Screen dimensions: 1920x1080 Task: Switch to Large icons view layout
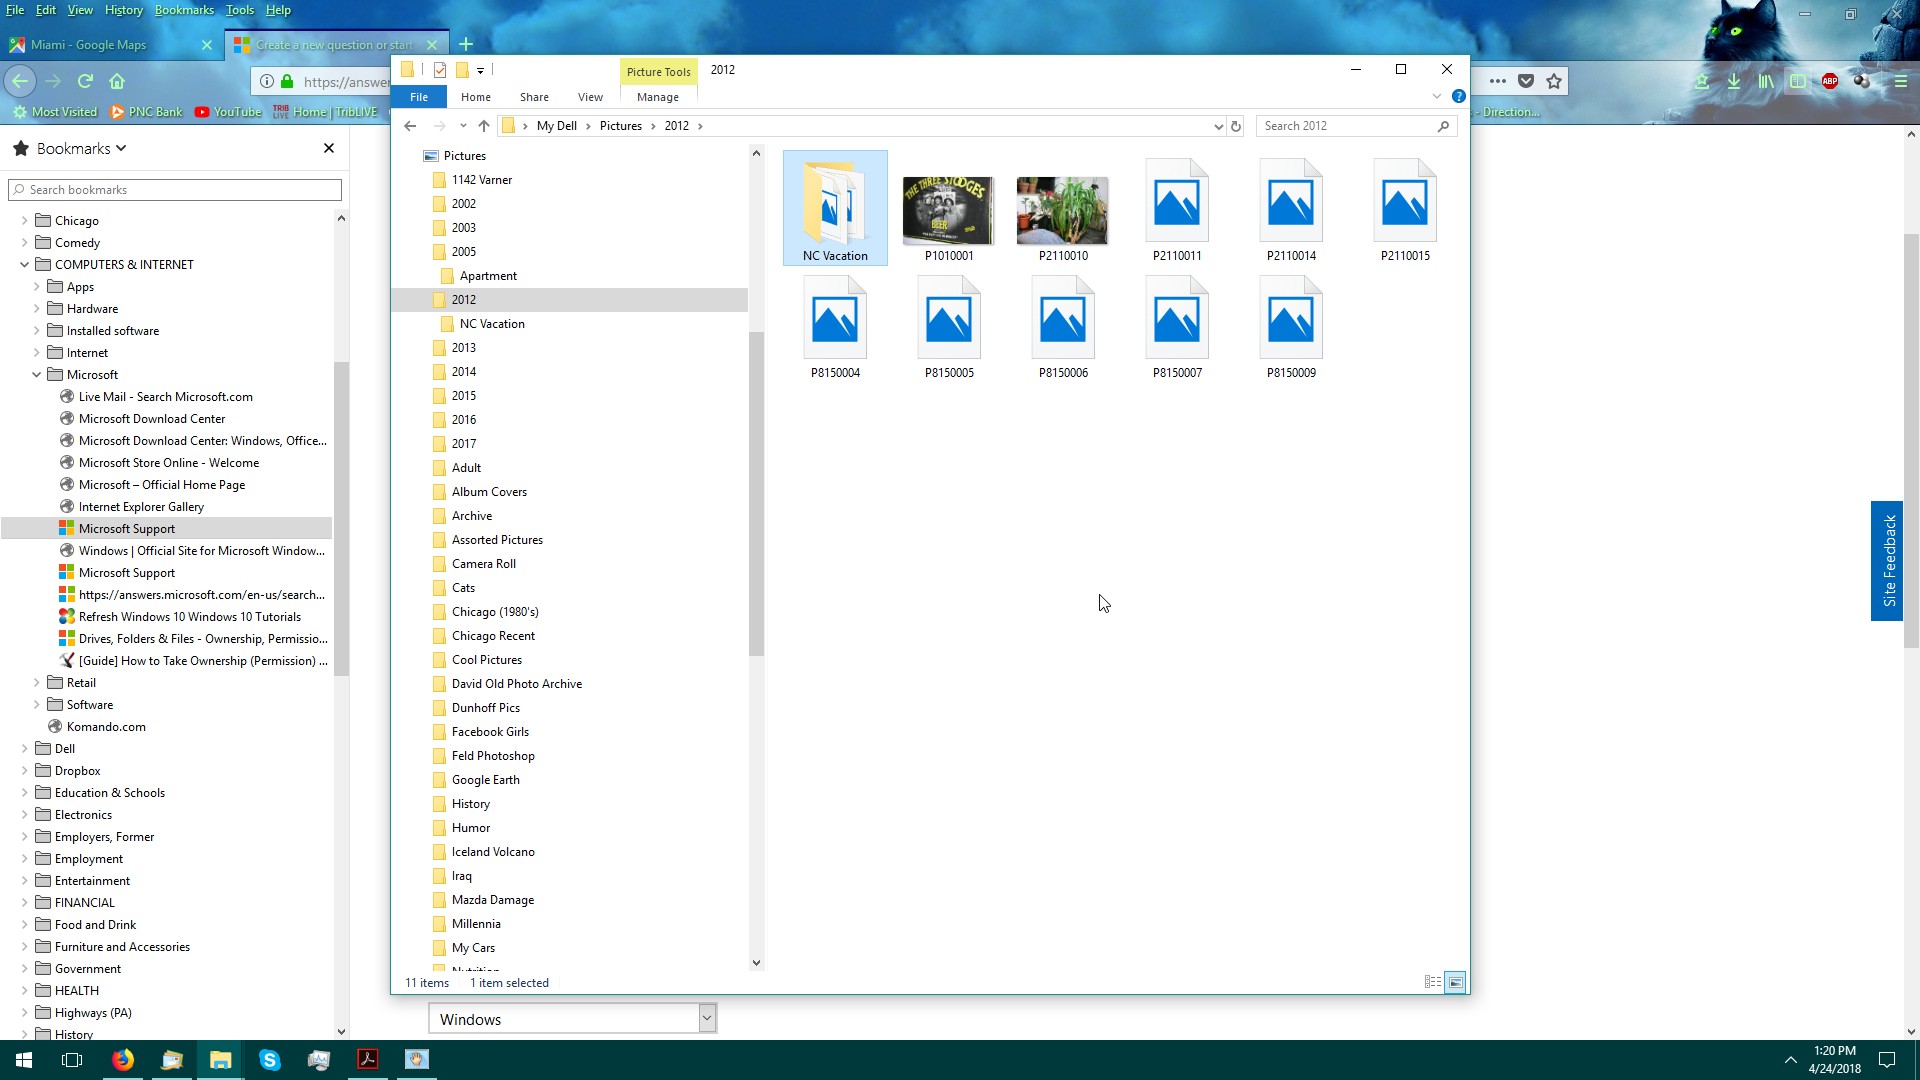1456,982
